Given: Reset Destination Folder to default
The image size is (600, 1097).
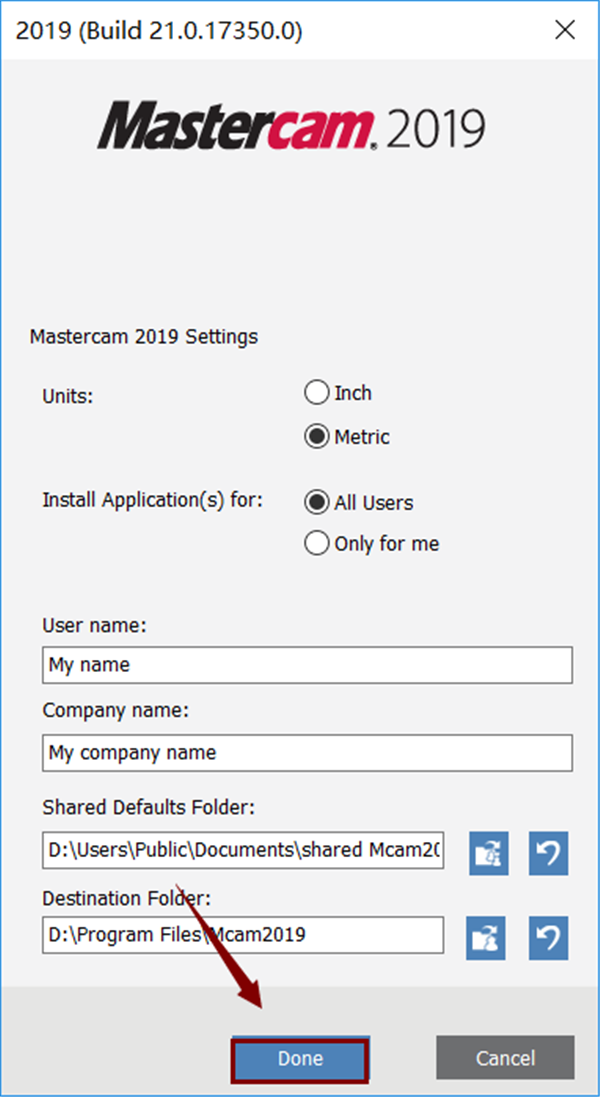Looking at the screenshot, I should (x=548, y=938).
